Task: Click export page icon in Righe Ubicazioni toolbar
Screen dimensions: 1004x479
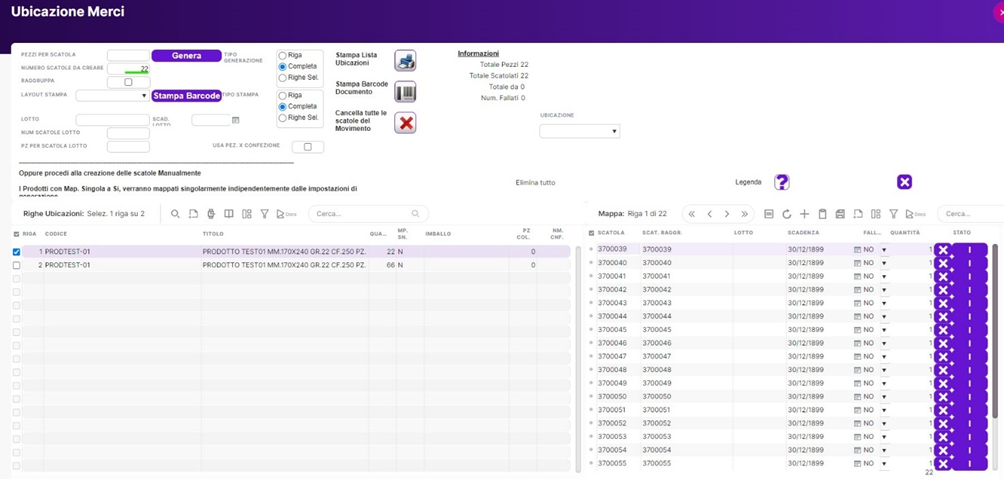Action: coord(193,214)
